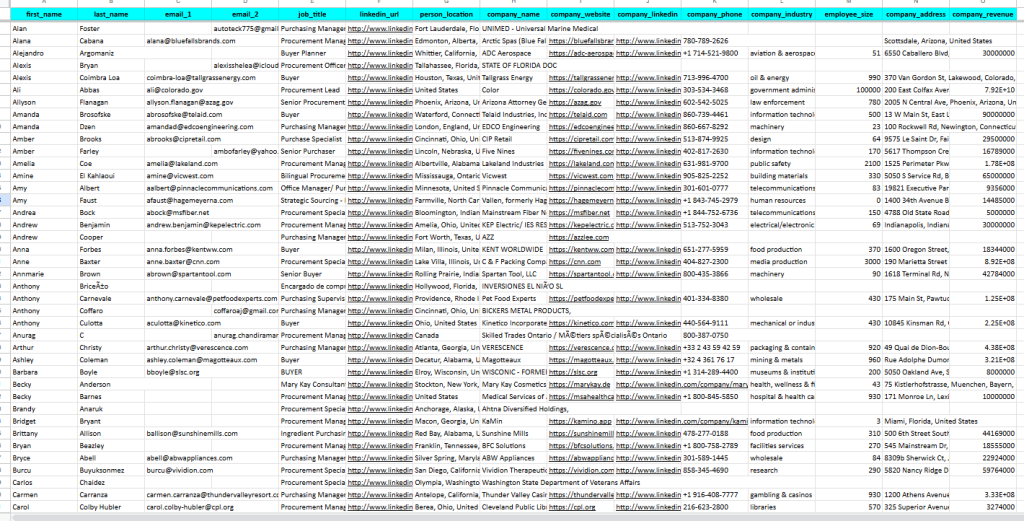Click the company_industry header cell
This screenshot has width=1024, height=521.
pos(782,14)
